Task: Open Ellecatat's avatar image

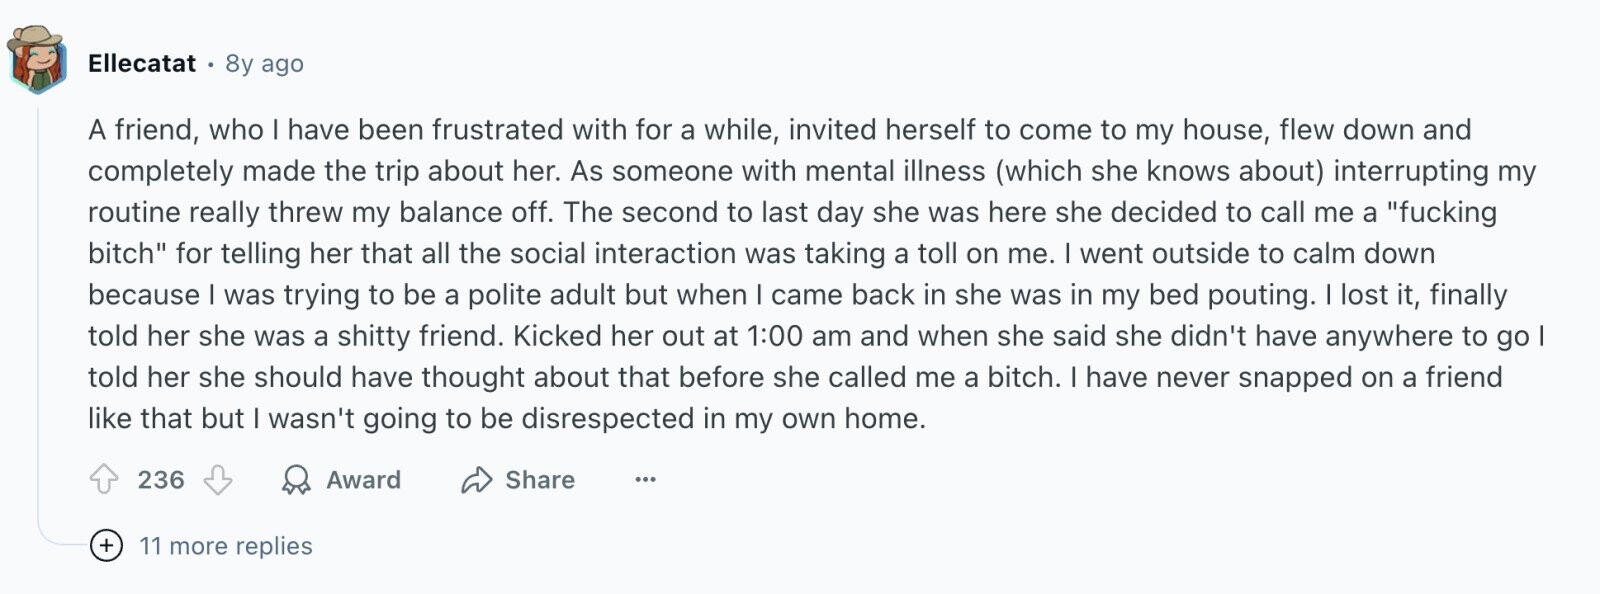Action: (37, 60)
